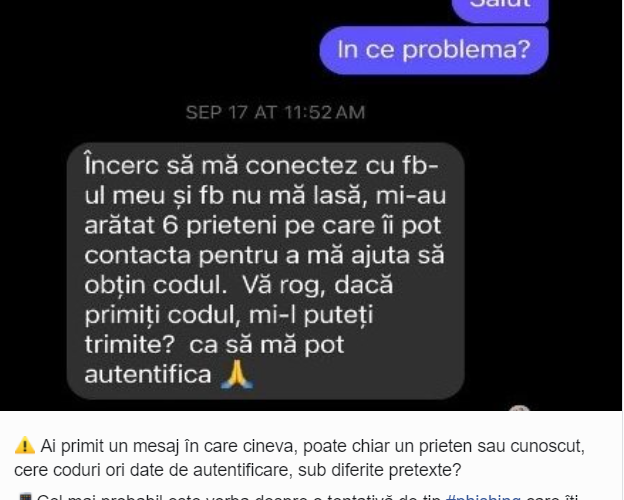Click the "SEP 17 AT 11:52 AM" timestamp

[x=275, y=112]
